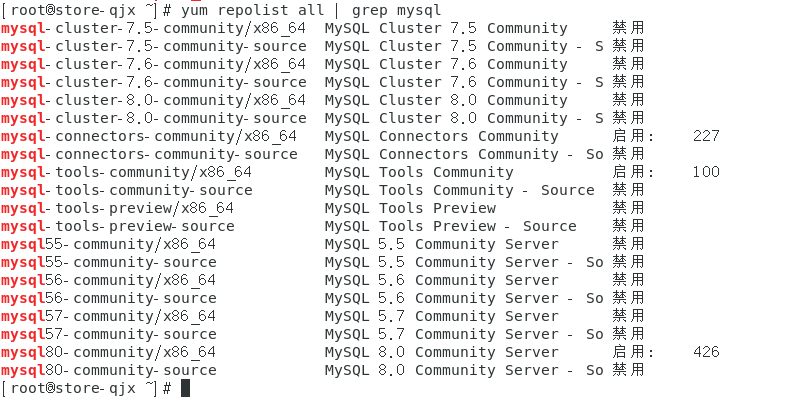The width and height of the screenshot is (786, 401).
Task: Click the 'MySQL Tools Preview - Source' description
Action: (x=451, y=226)
